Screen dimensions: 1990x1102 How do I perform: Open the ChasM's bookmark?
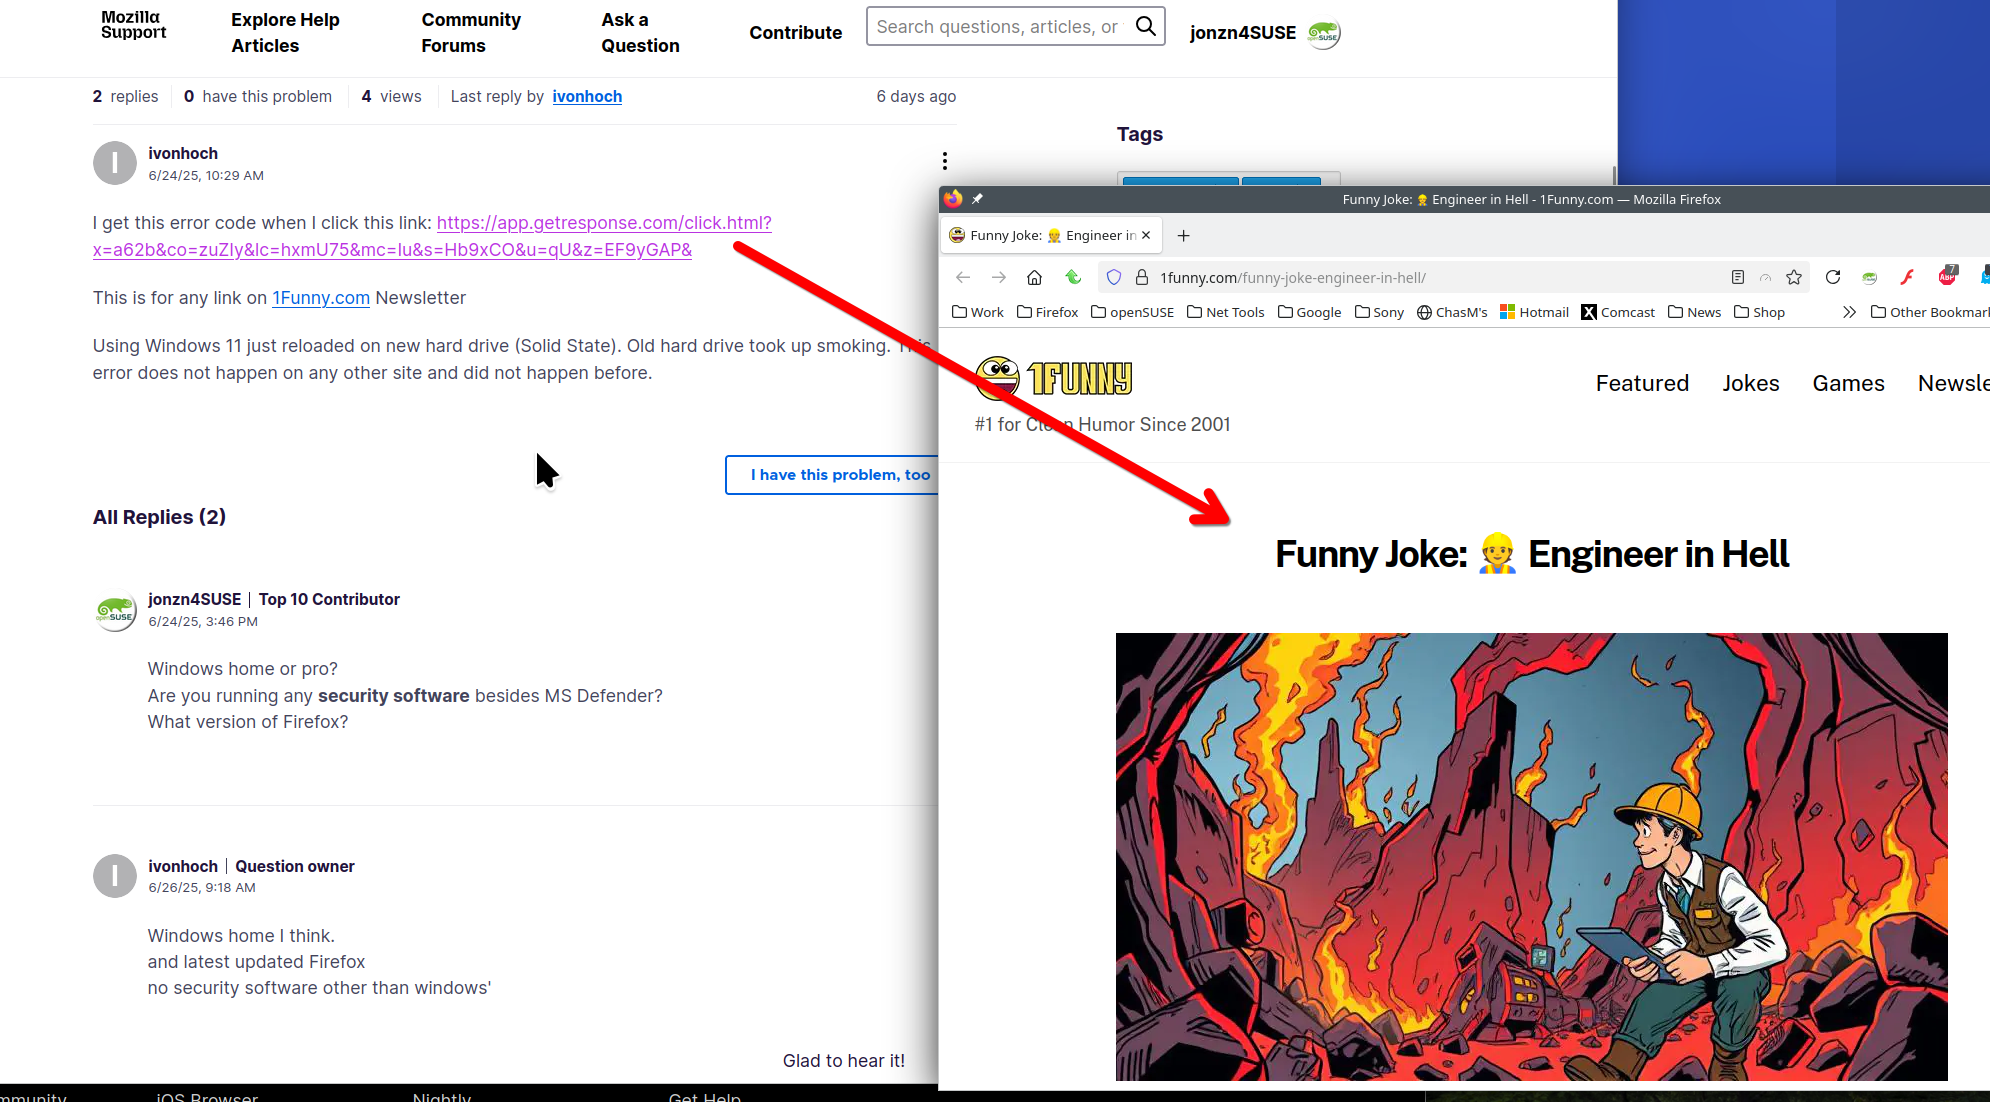[x=1452, y=312]
